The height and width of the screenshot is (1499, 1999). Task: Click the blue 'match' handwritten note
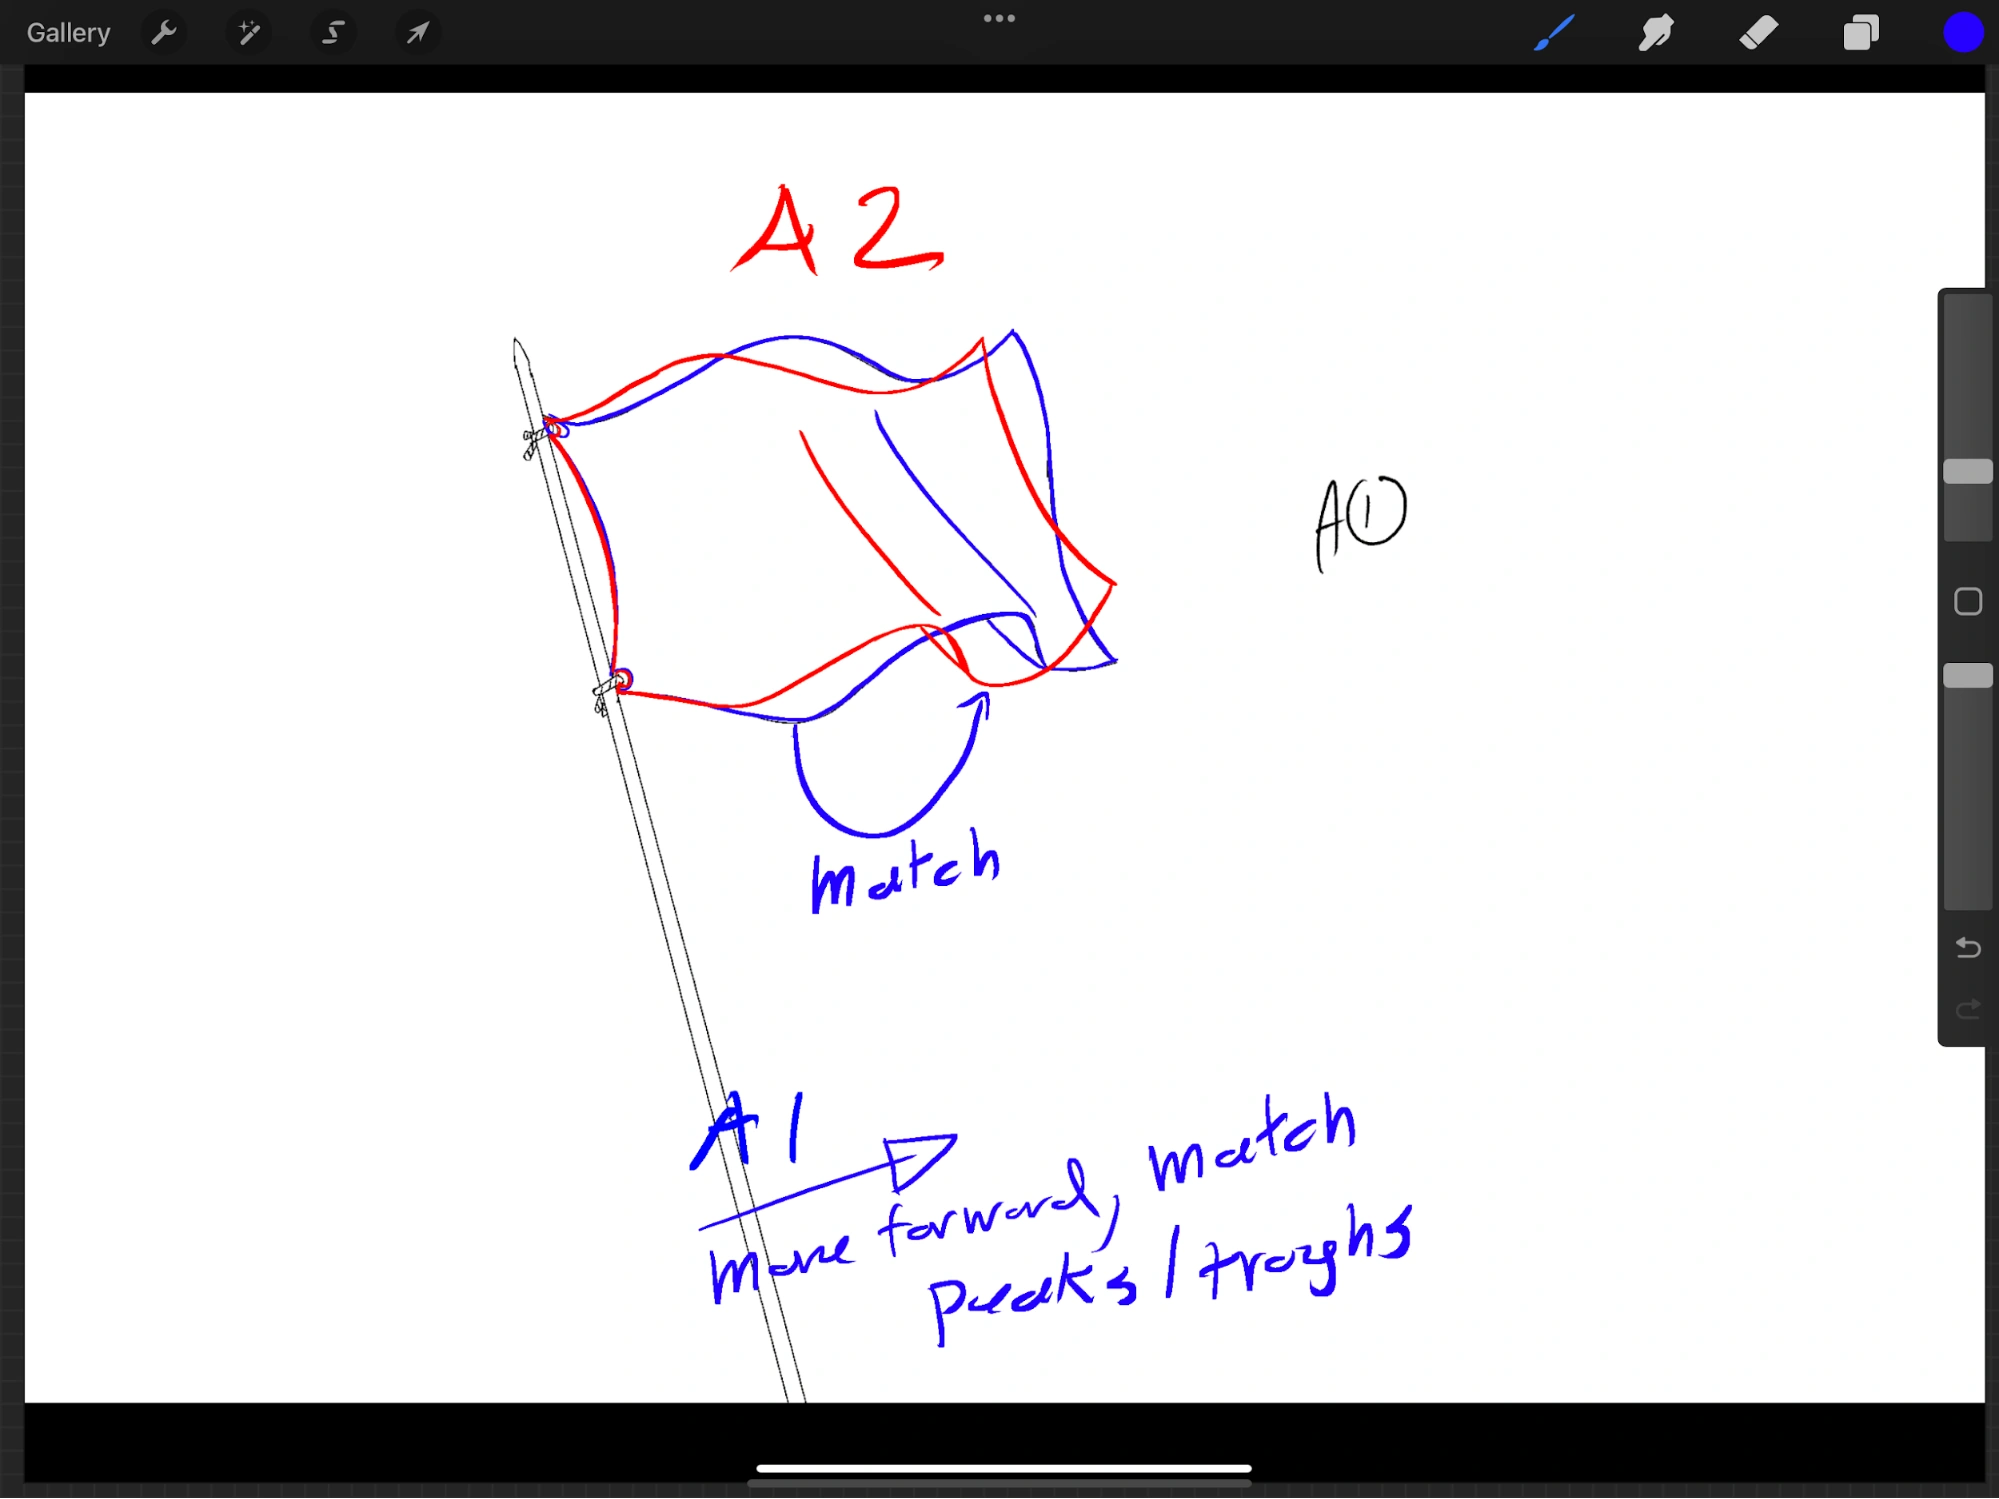coord(905,872)
